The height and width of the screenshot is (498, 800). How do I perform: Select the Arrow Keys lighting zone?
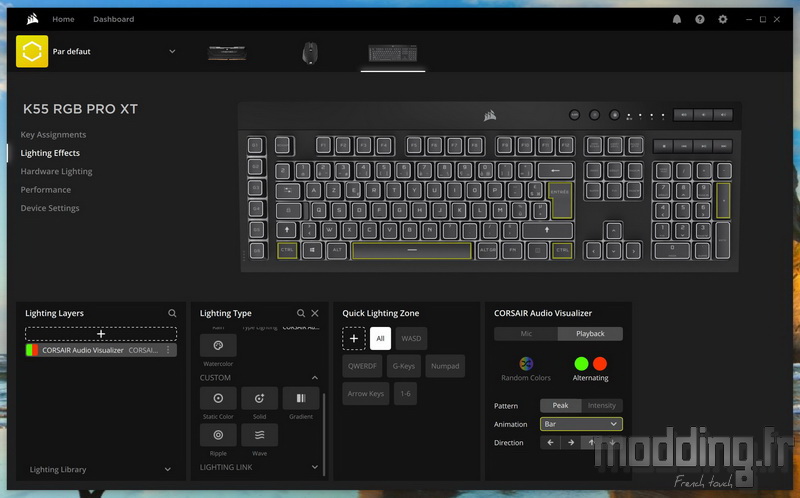[366, 393]
